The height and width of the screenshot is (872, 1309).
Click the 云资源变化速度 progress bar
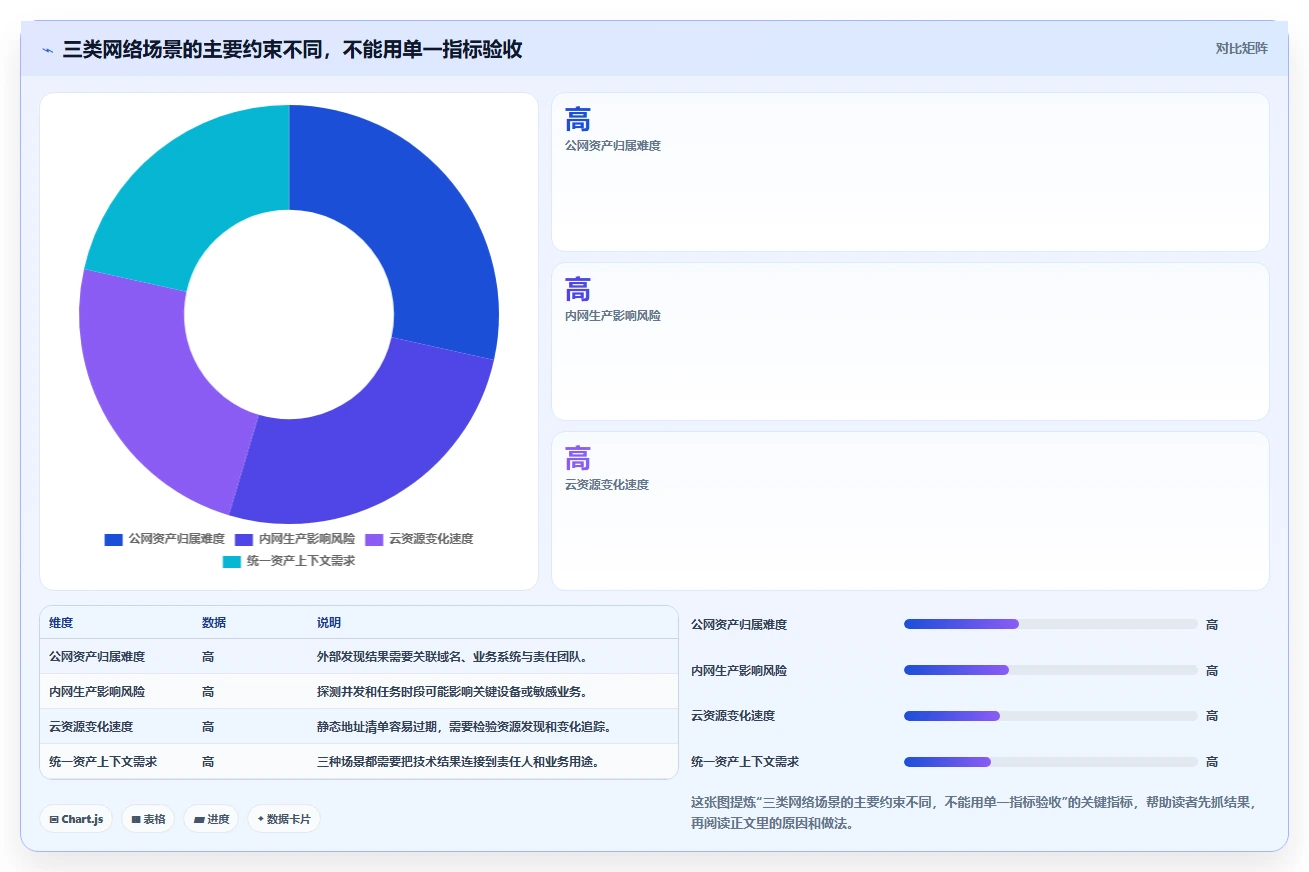1050,716
